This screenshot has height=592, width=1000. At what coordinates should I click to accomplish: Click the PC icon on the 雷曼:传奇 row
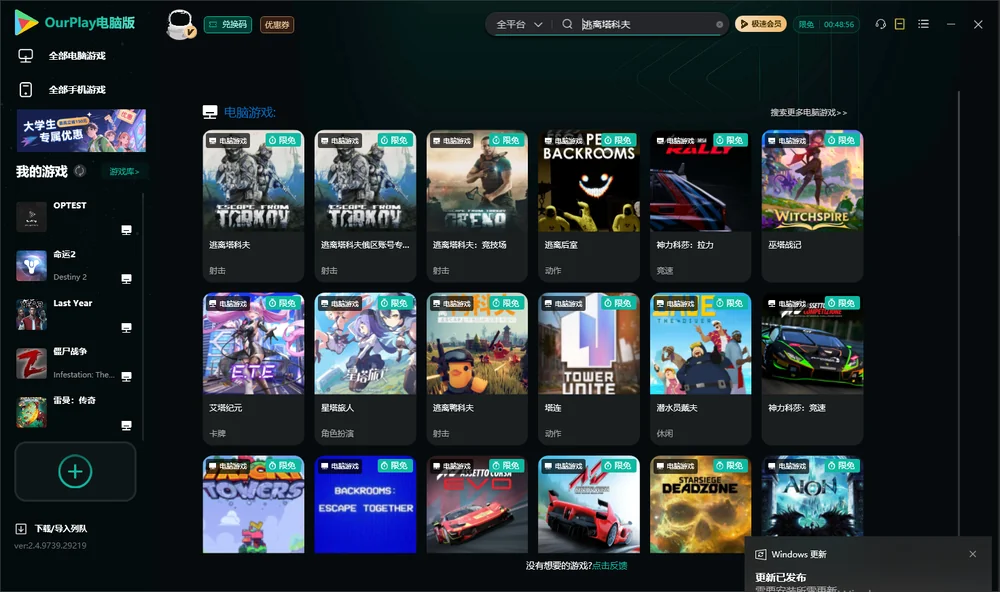(x=126, y=426)
